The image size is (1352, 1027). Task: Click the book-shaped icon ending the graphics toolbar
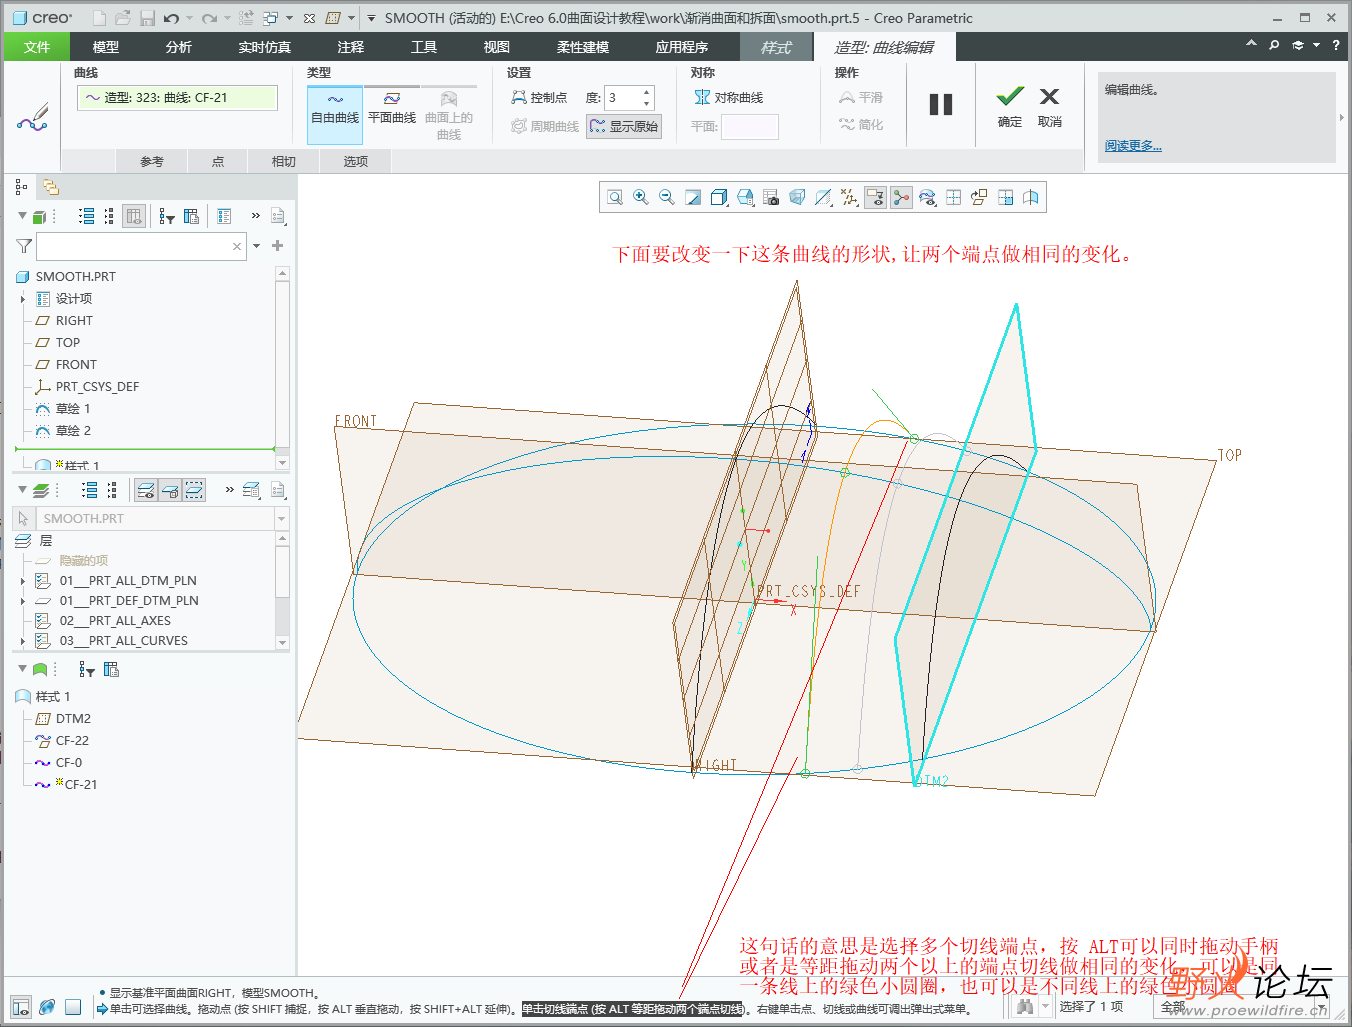click(x=1031, y=198)
